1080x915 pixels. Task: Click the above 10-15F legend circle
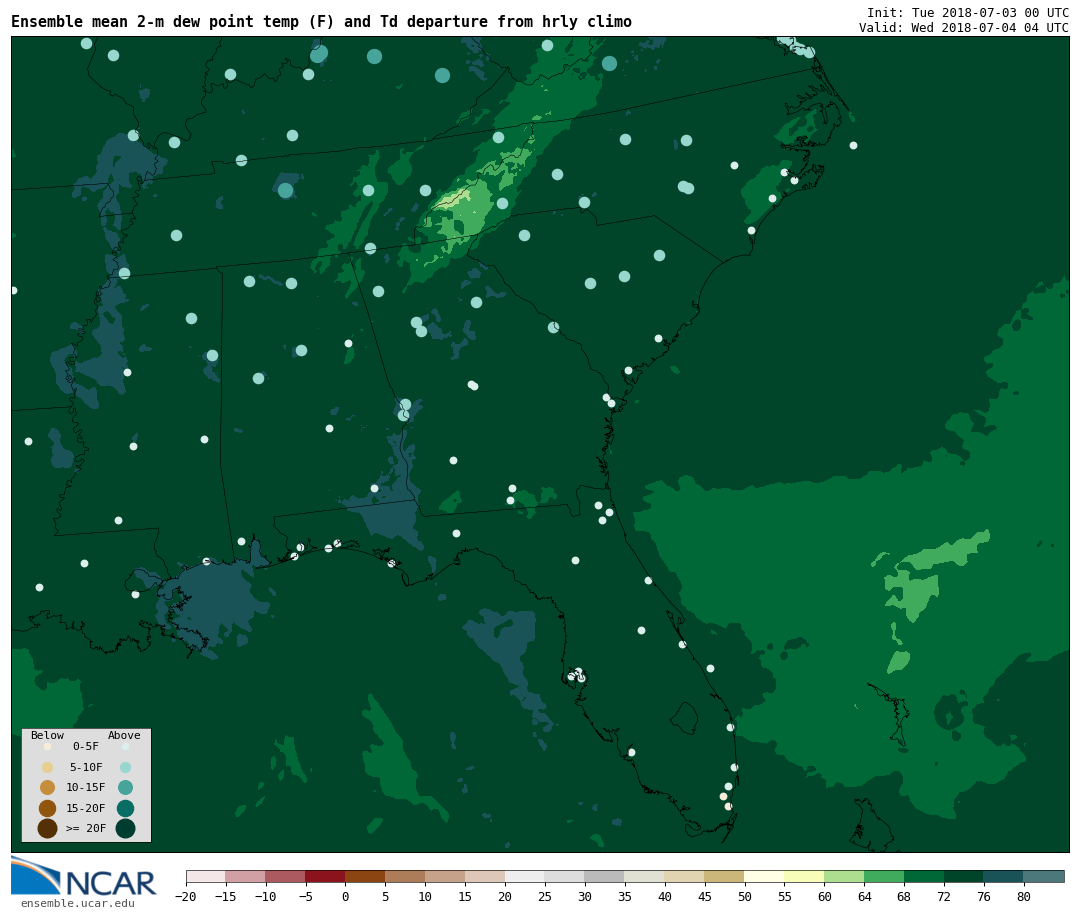(x=125, y=787)
